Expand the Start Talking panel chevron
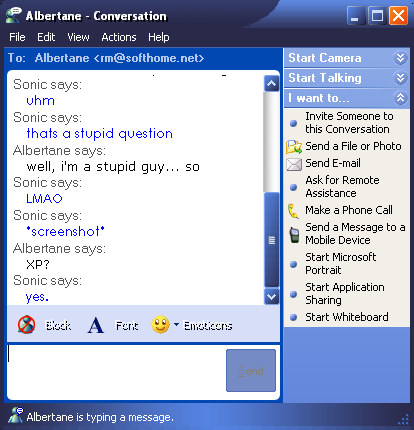Image resolution: width=414 pixels, height=430 pixels. (x=400, y=78)
